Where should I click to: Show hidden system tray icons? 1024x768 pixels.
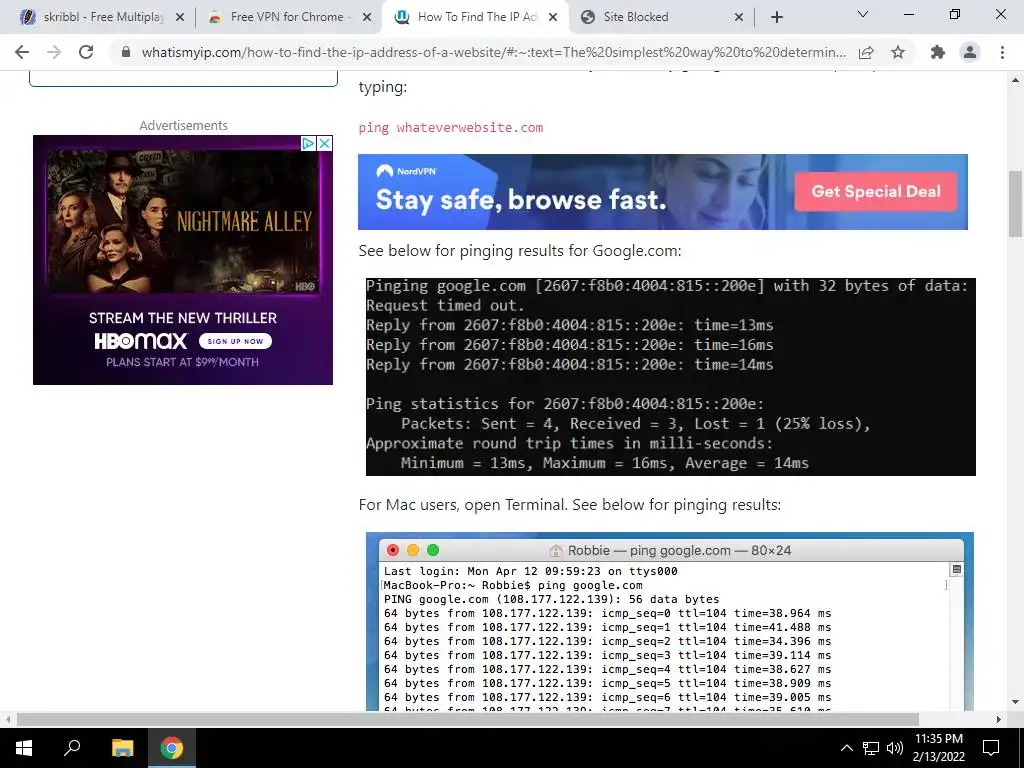(846, 748)
